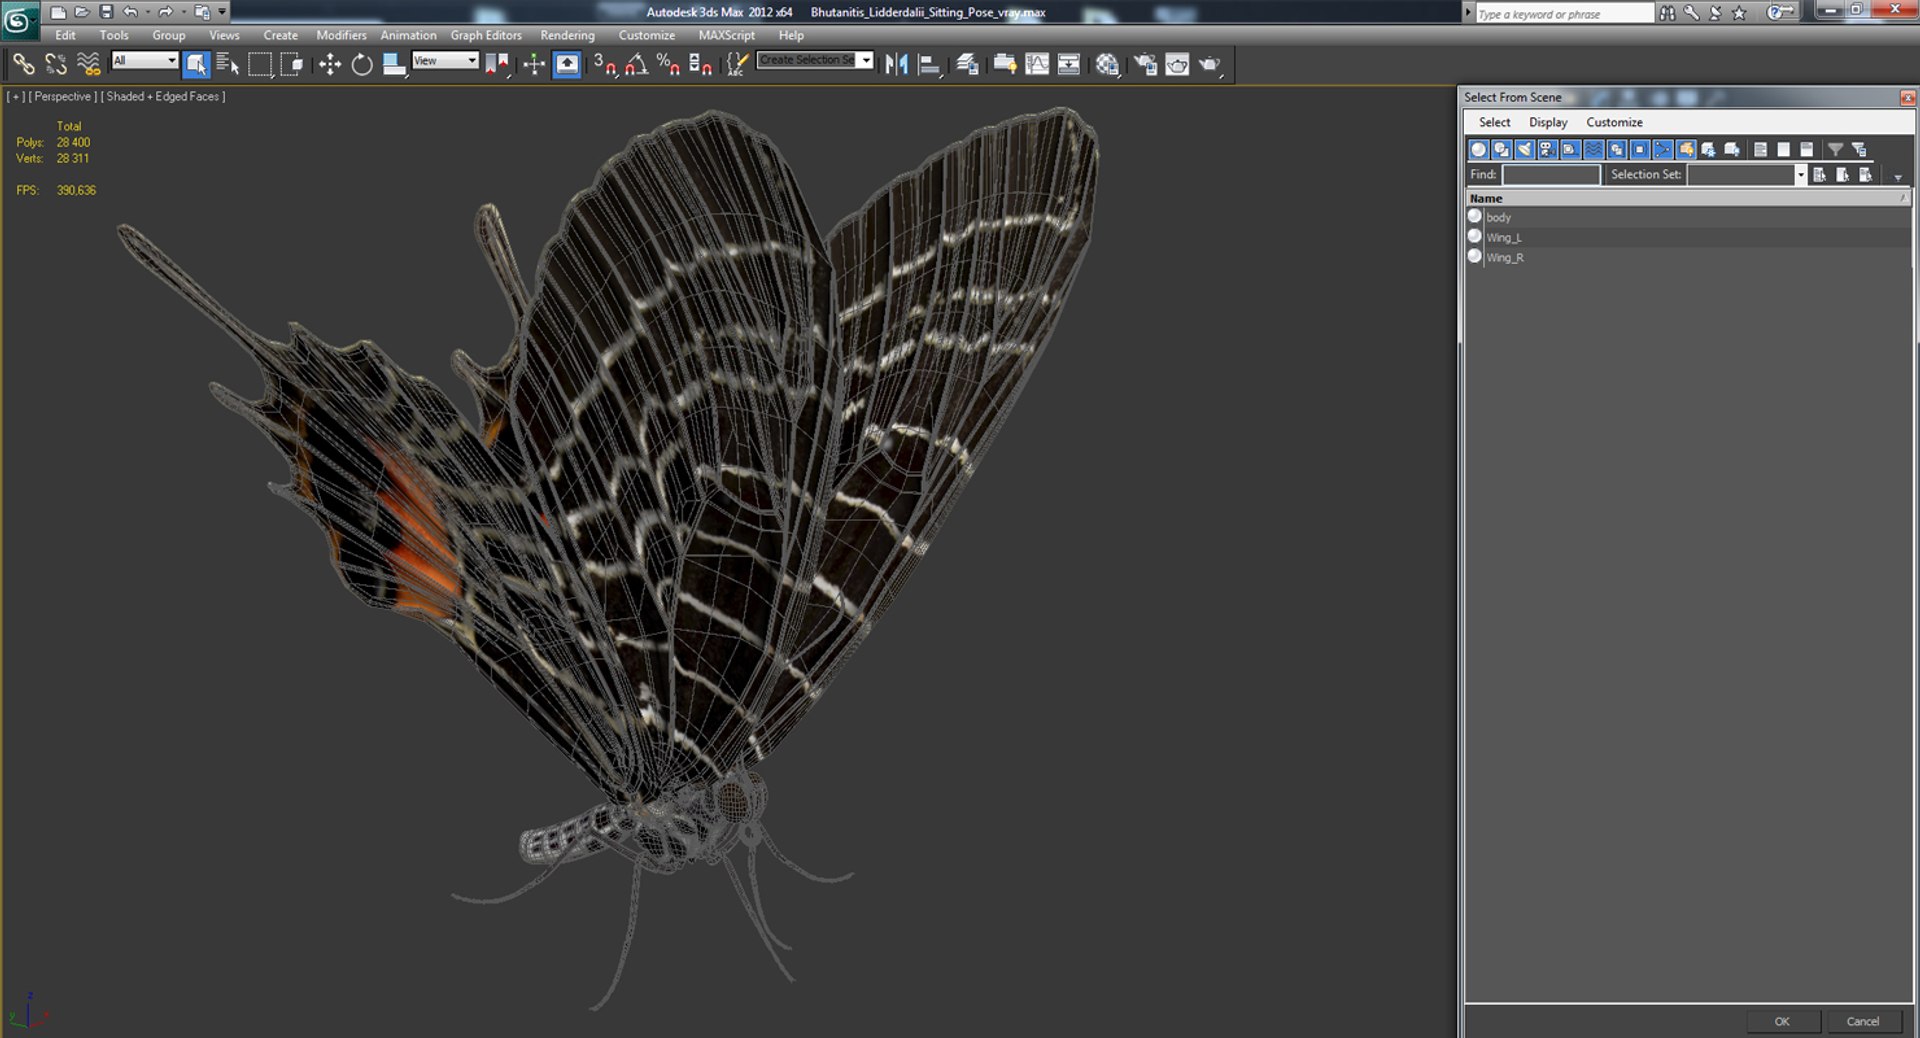Expand the Selection Set dropdown in Select From Scene
1920x1038 pixels.
1800,175
